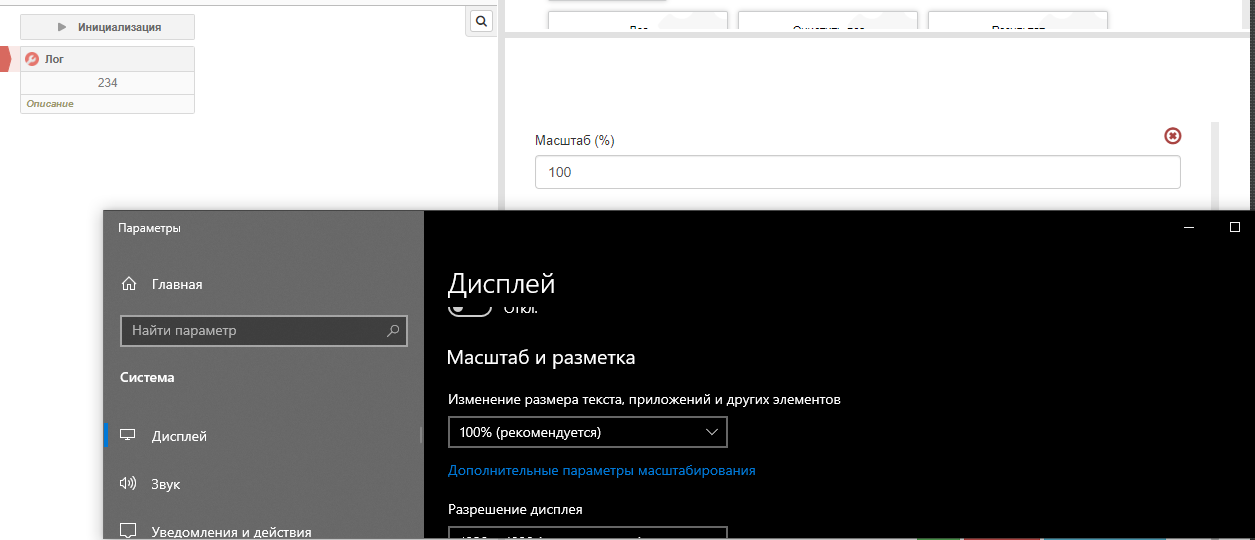This screenshot has width=1255, height=540.
Task: Toggle the Откл. switch above Масштаб и разметка
Action: click(470, 310)
